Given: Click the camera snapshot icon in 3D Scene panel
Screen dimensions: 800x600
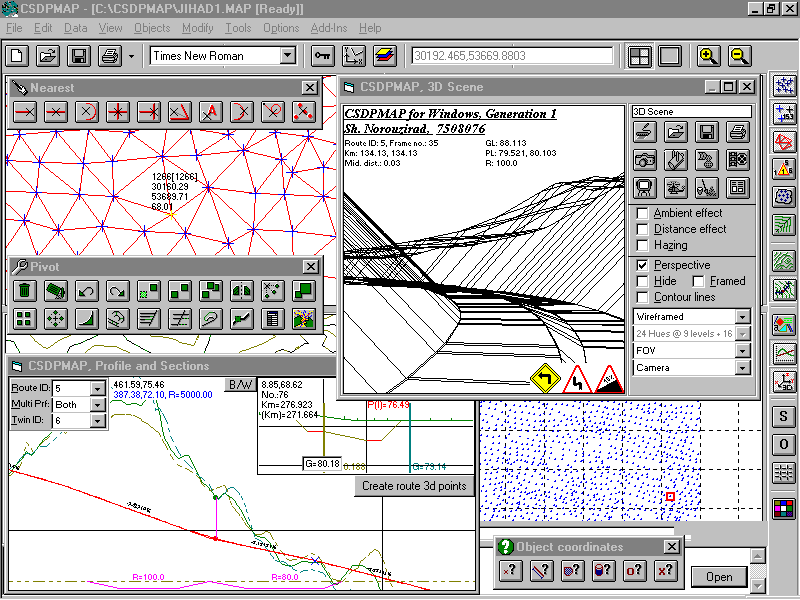Looking at the screenshot, I should [645, 160].
